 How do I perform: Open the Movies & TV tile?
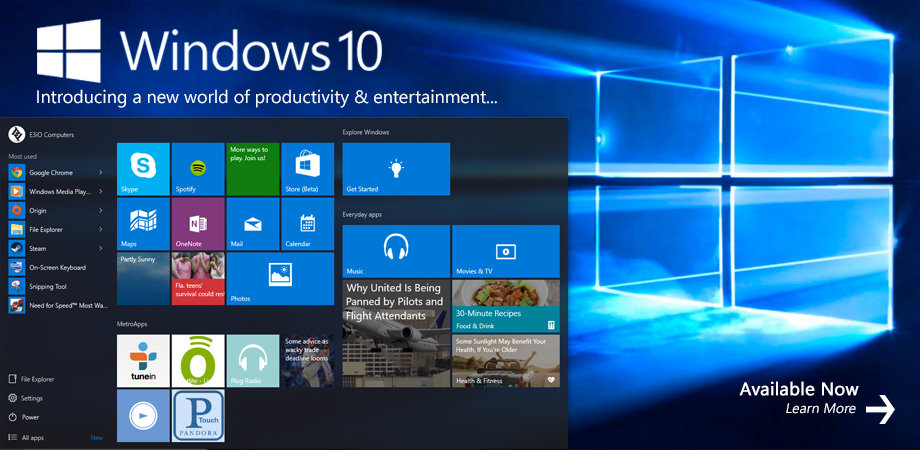tap(506, 251)
